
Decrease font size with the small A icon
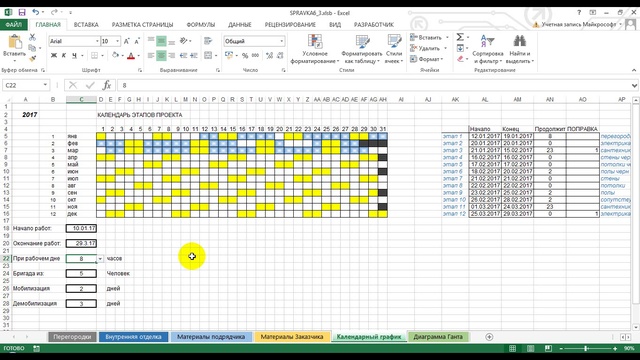click(x=137, y=41)
